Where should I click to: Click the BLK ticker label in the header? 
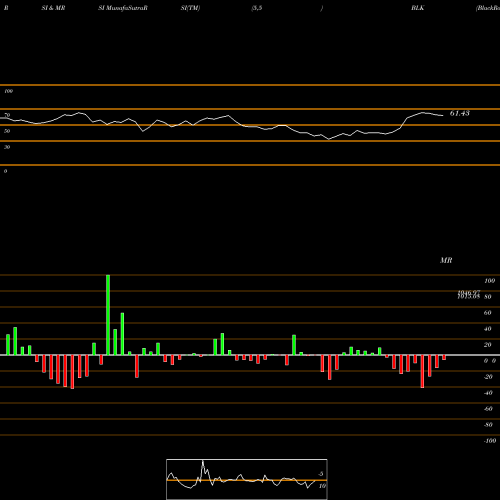[x=418, y=8]
